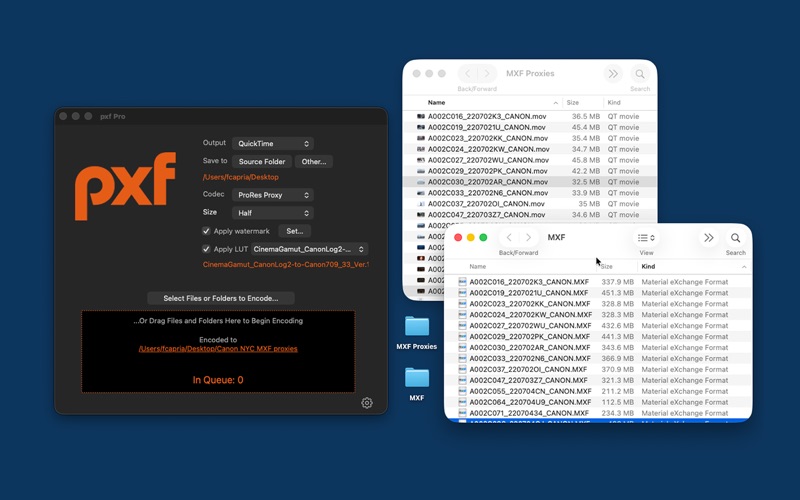
Task: Go back in MXF window
Action: tap(509, 238)
